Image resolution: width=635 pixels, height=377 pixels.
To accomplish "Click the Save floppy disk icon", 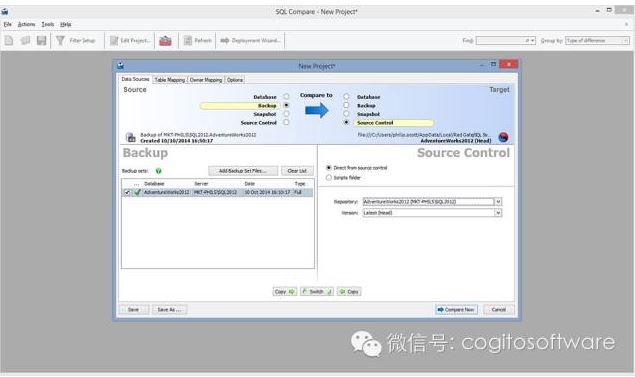I will [41, 40].
